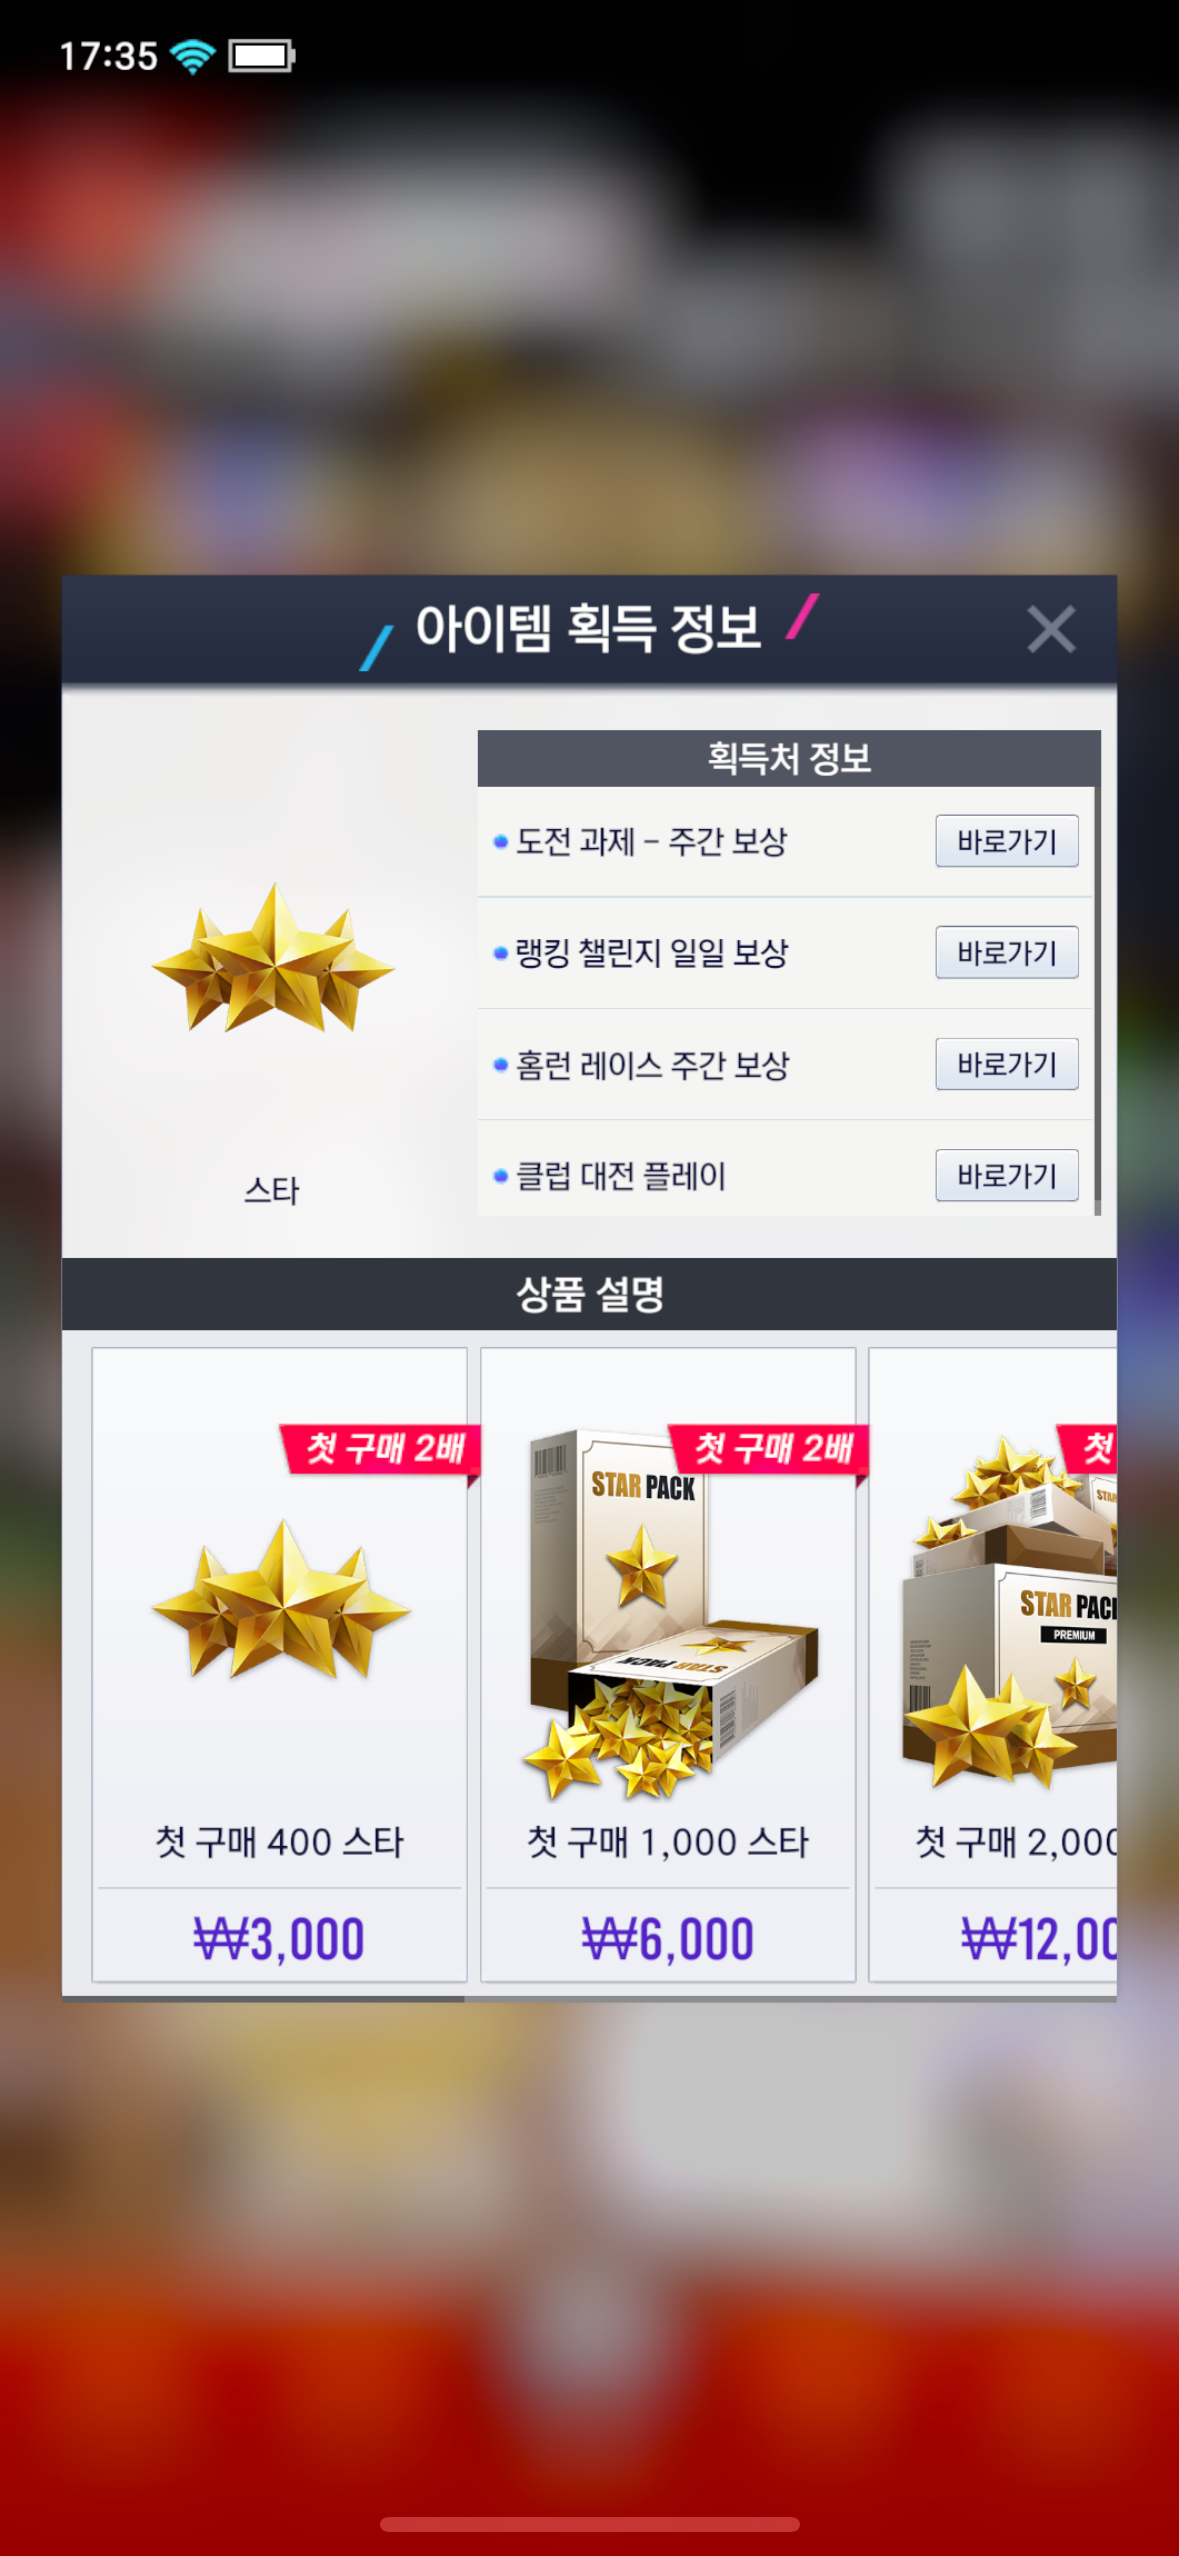Image resolution: width=1179 pixels, height=2556 pixels.
Task: Tap the ₩12,000 price label
Action: pos(1039,1938)
